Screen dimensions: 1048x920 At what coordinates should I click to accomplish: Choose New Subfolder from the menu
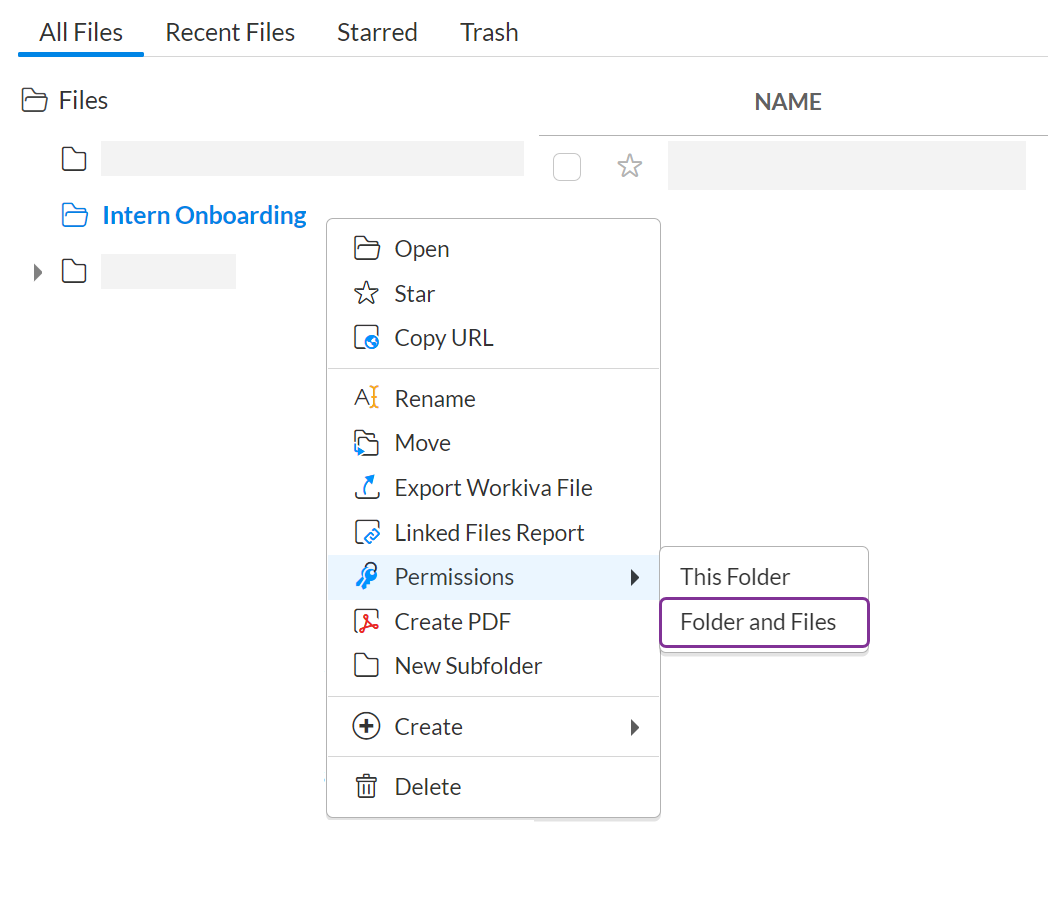468,666
